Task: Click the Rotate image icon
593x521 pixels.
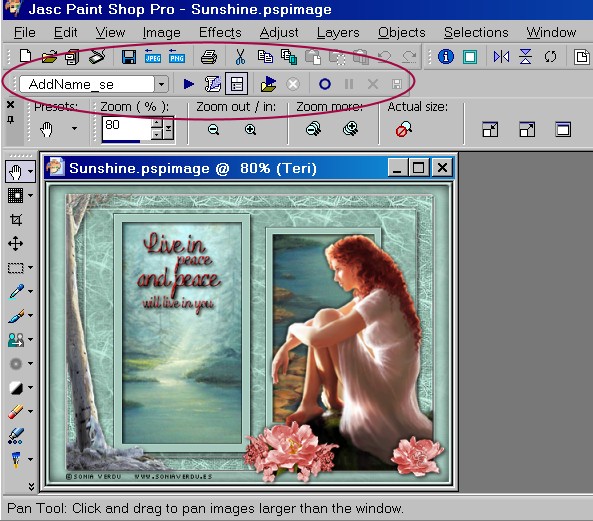Action: (550, 57)
